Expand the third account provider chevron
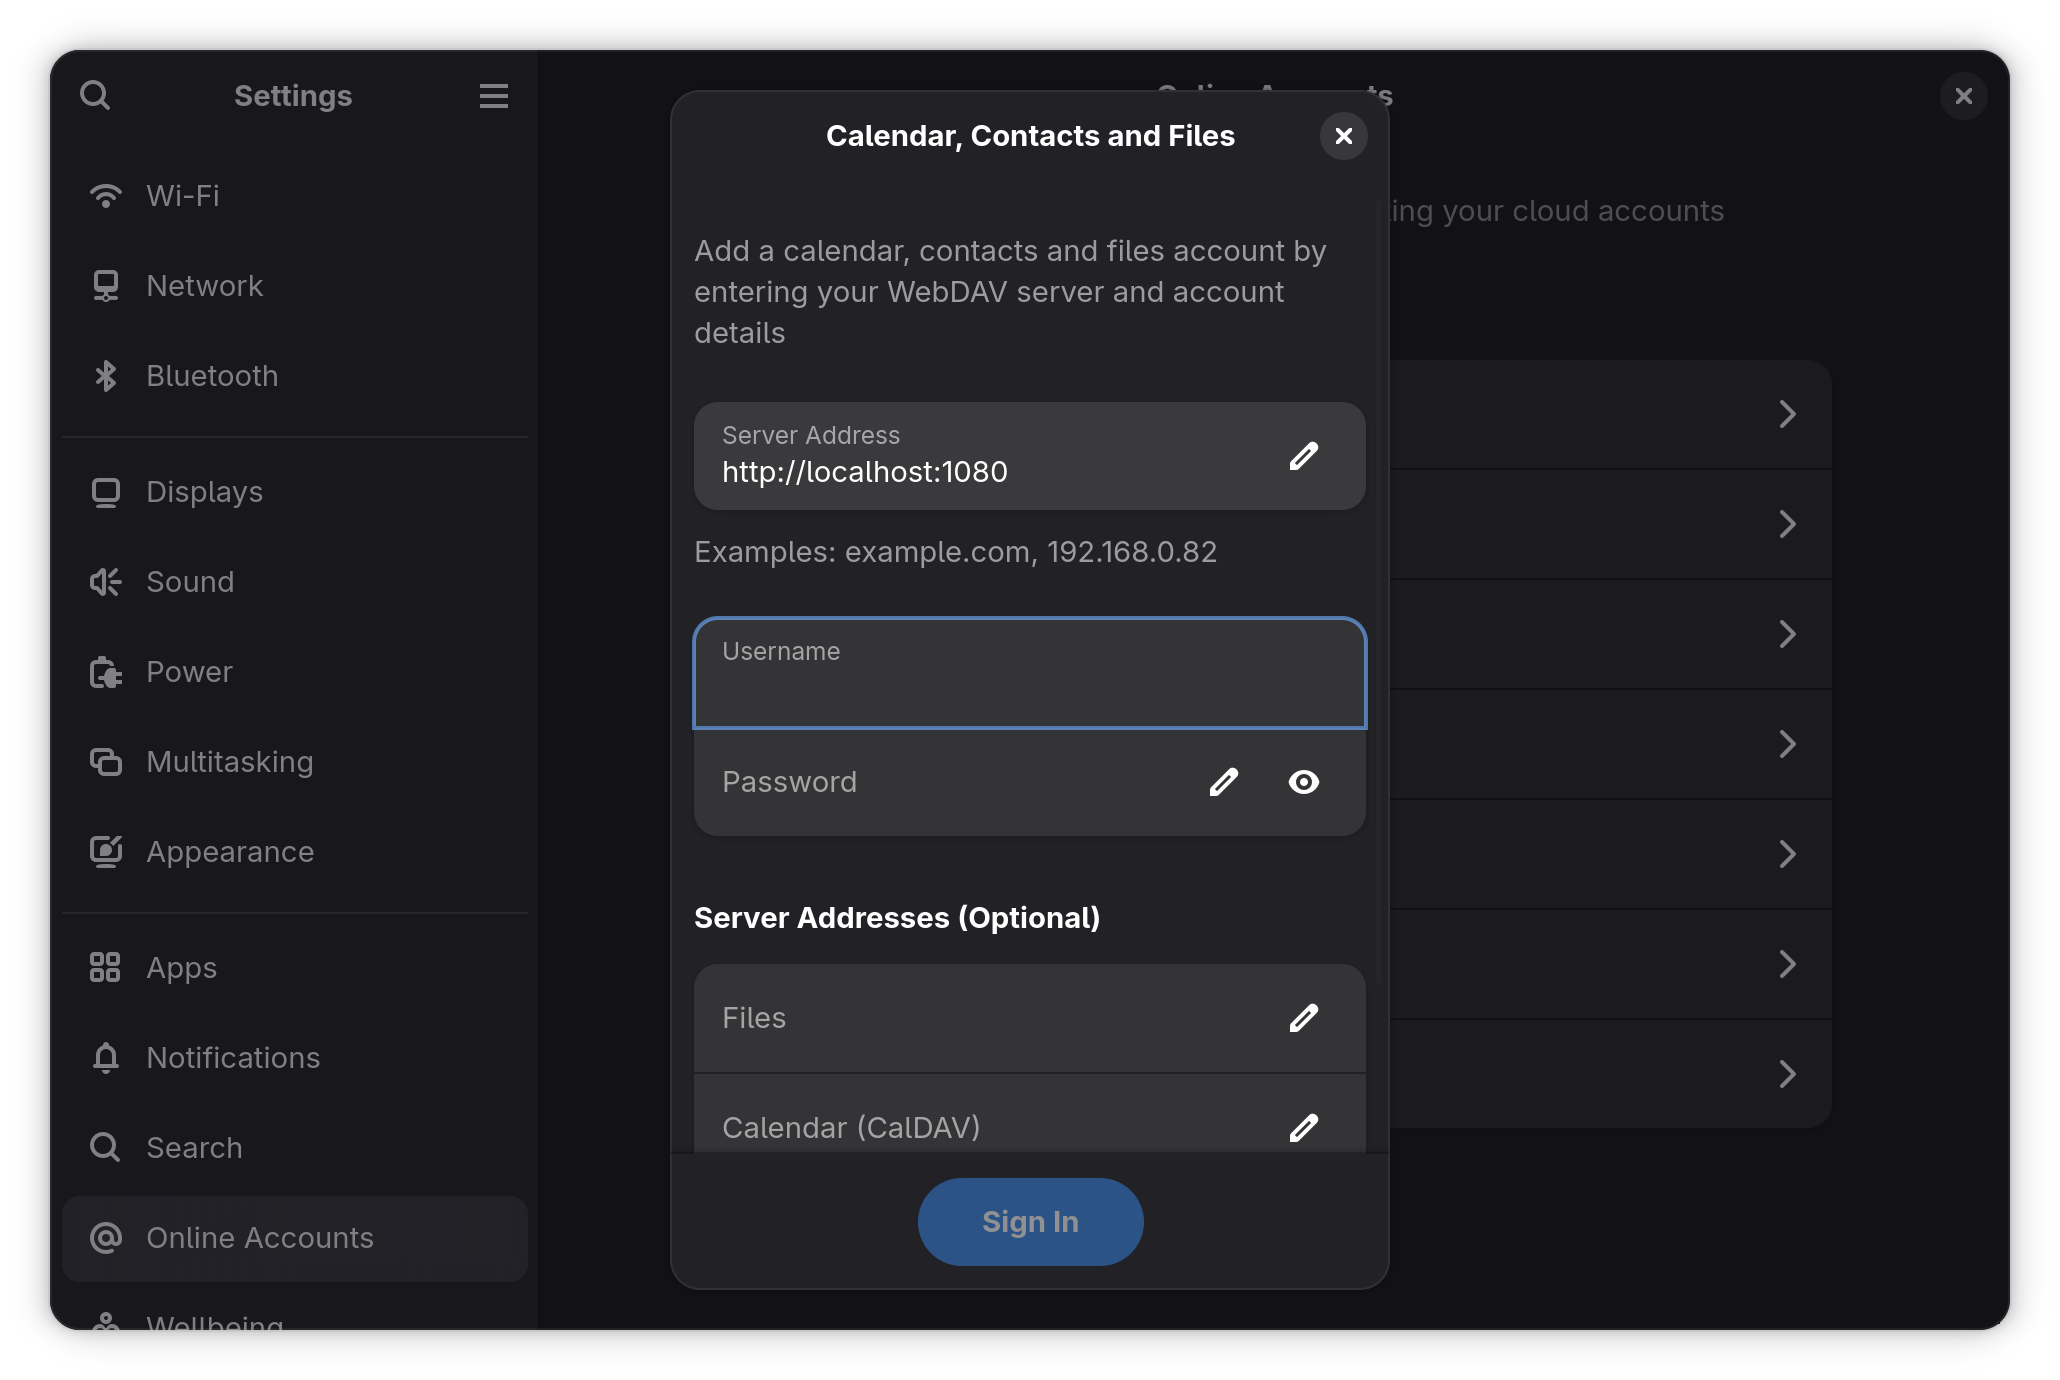 pos(1787,634)
